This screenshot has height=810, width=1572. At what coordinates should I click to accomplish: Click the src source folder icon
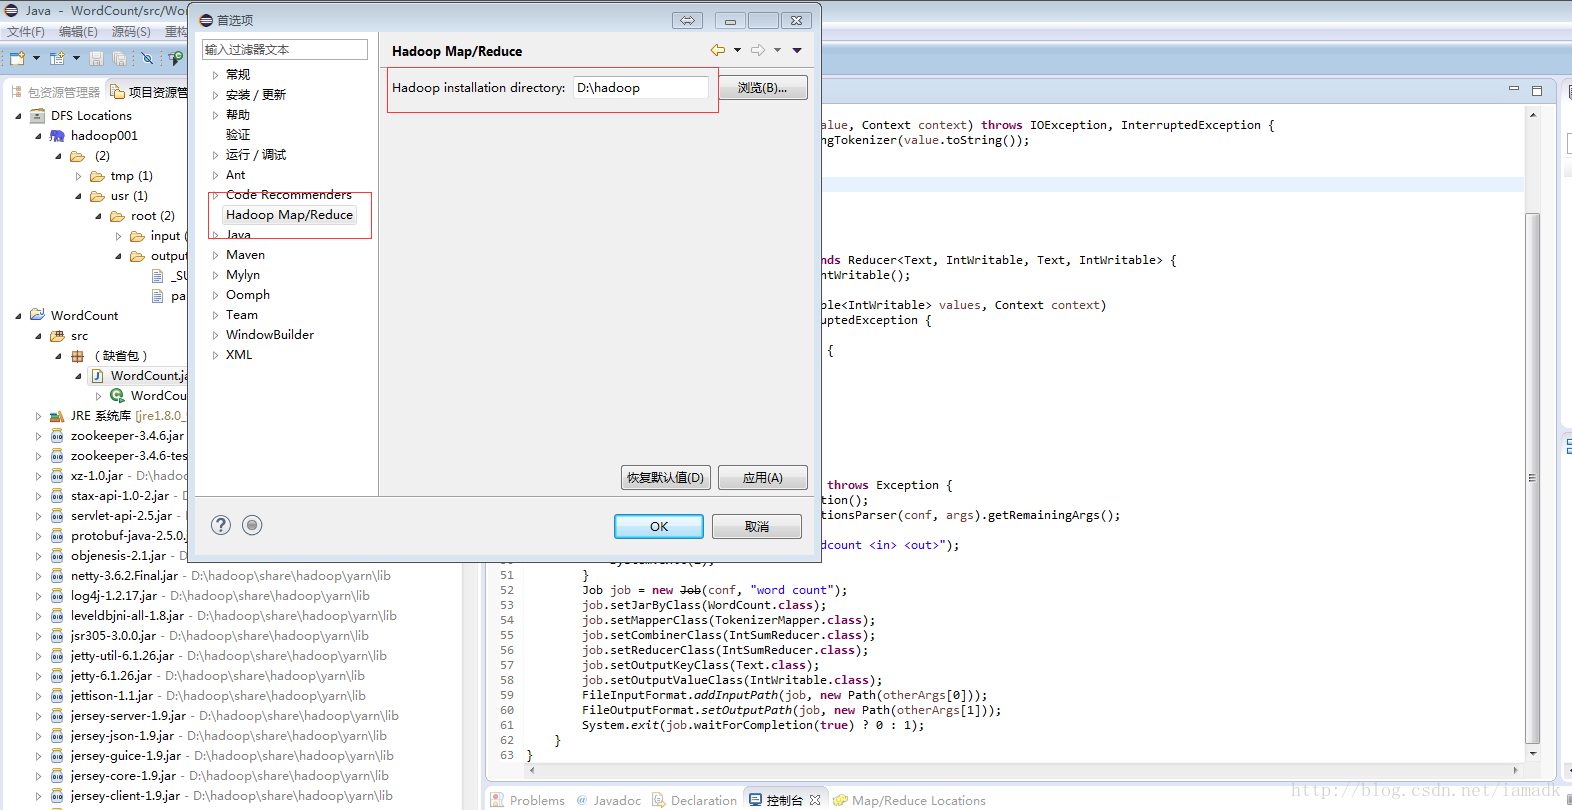pyautogui.click(x=57, y=336)
